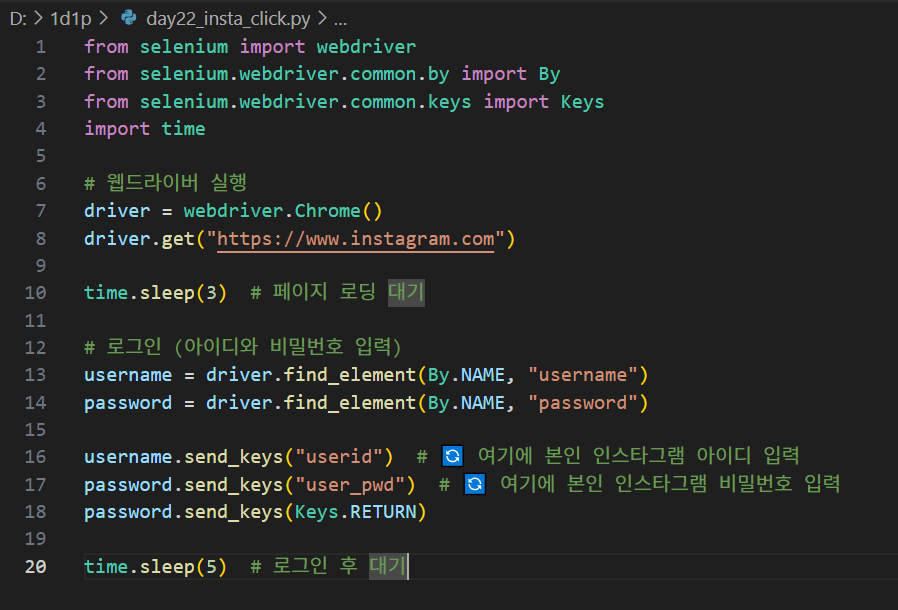Click 'get' in driver.get call
The image size is (898, 610).
178,238
